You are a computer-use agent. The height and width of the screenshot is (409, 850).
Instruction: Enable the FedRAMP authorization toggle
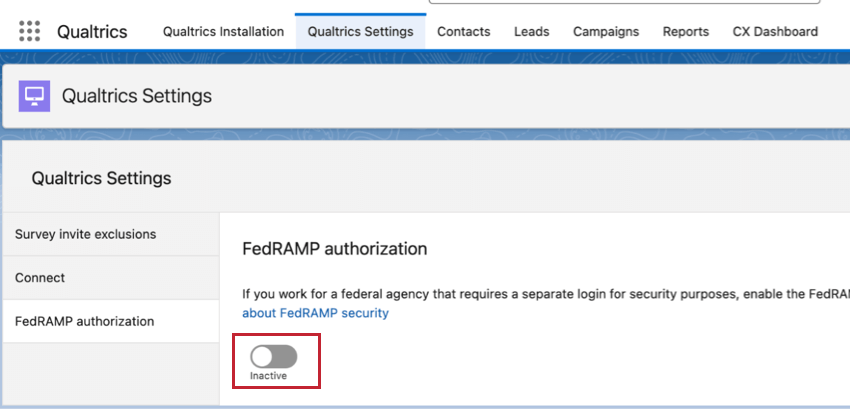pyautogui.click(x=273, y=356)
